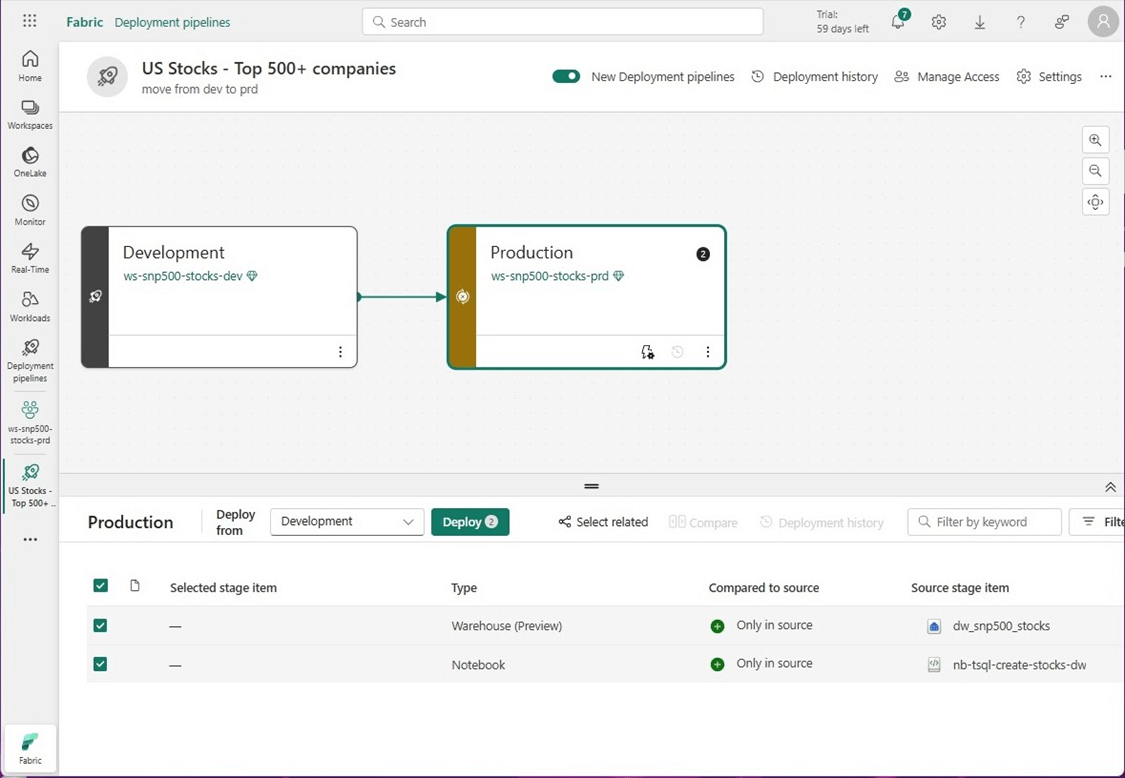The image size is (1125, 778).
Task: Open the app launcher grid icon
Action: click(29, 21)
